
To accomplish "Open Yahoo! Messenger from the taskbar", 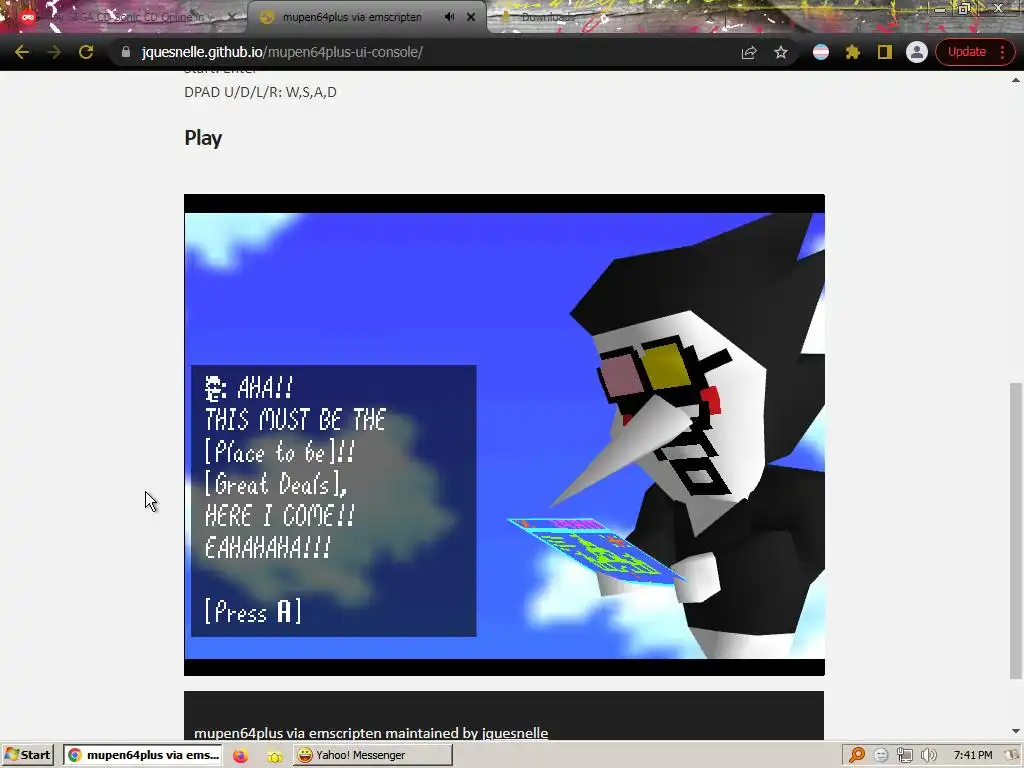I will pos(372,755).
